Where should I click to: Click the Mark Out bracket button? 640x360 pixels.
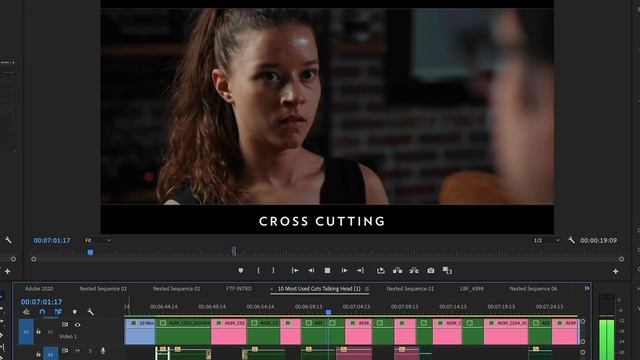[x=273, y=271]
